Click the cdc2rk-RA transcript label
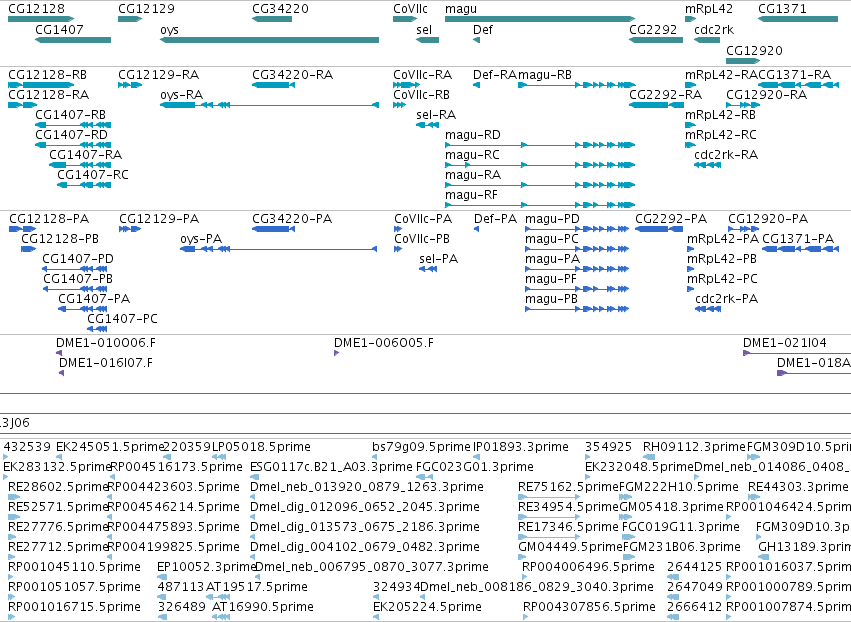This screenshot has width=851, height=622. (726, 154)
